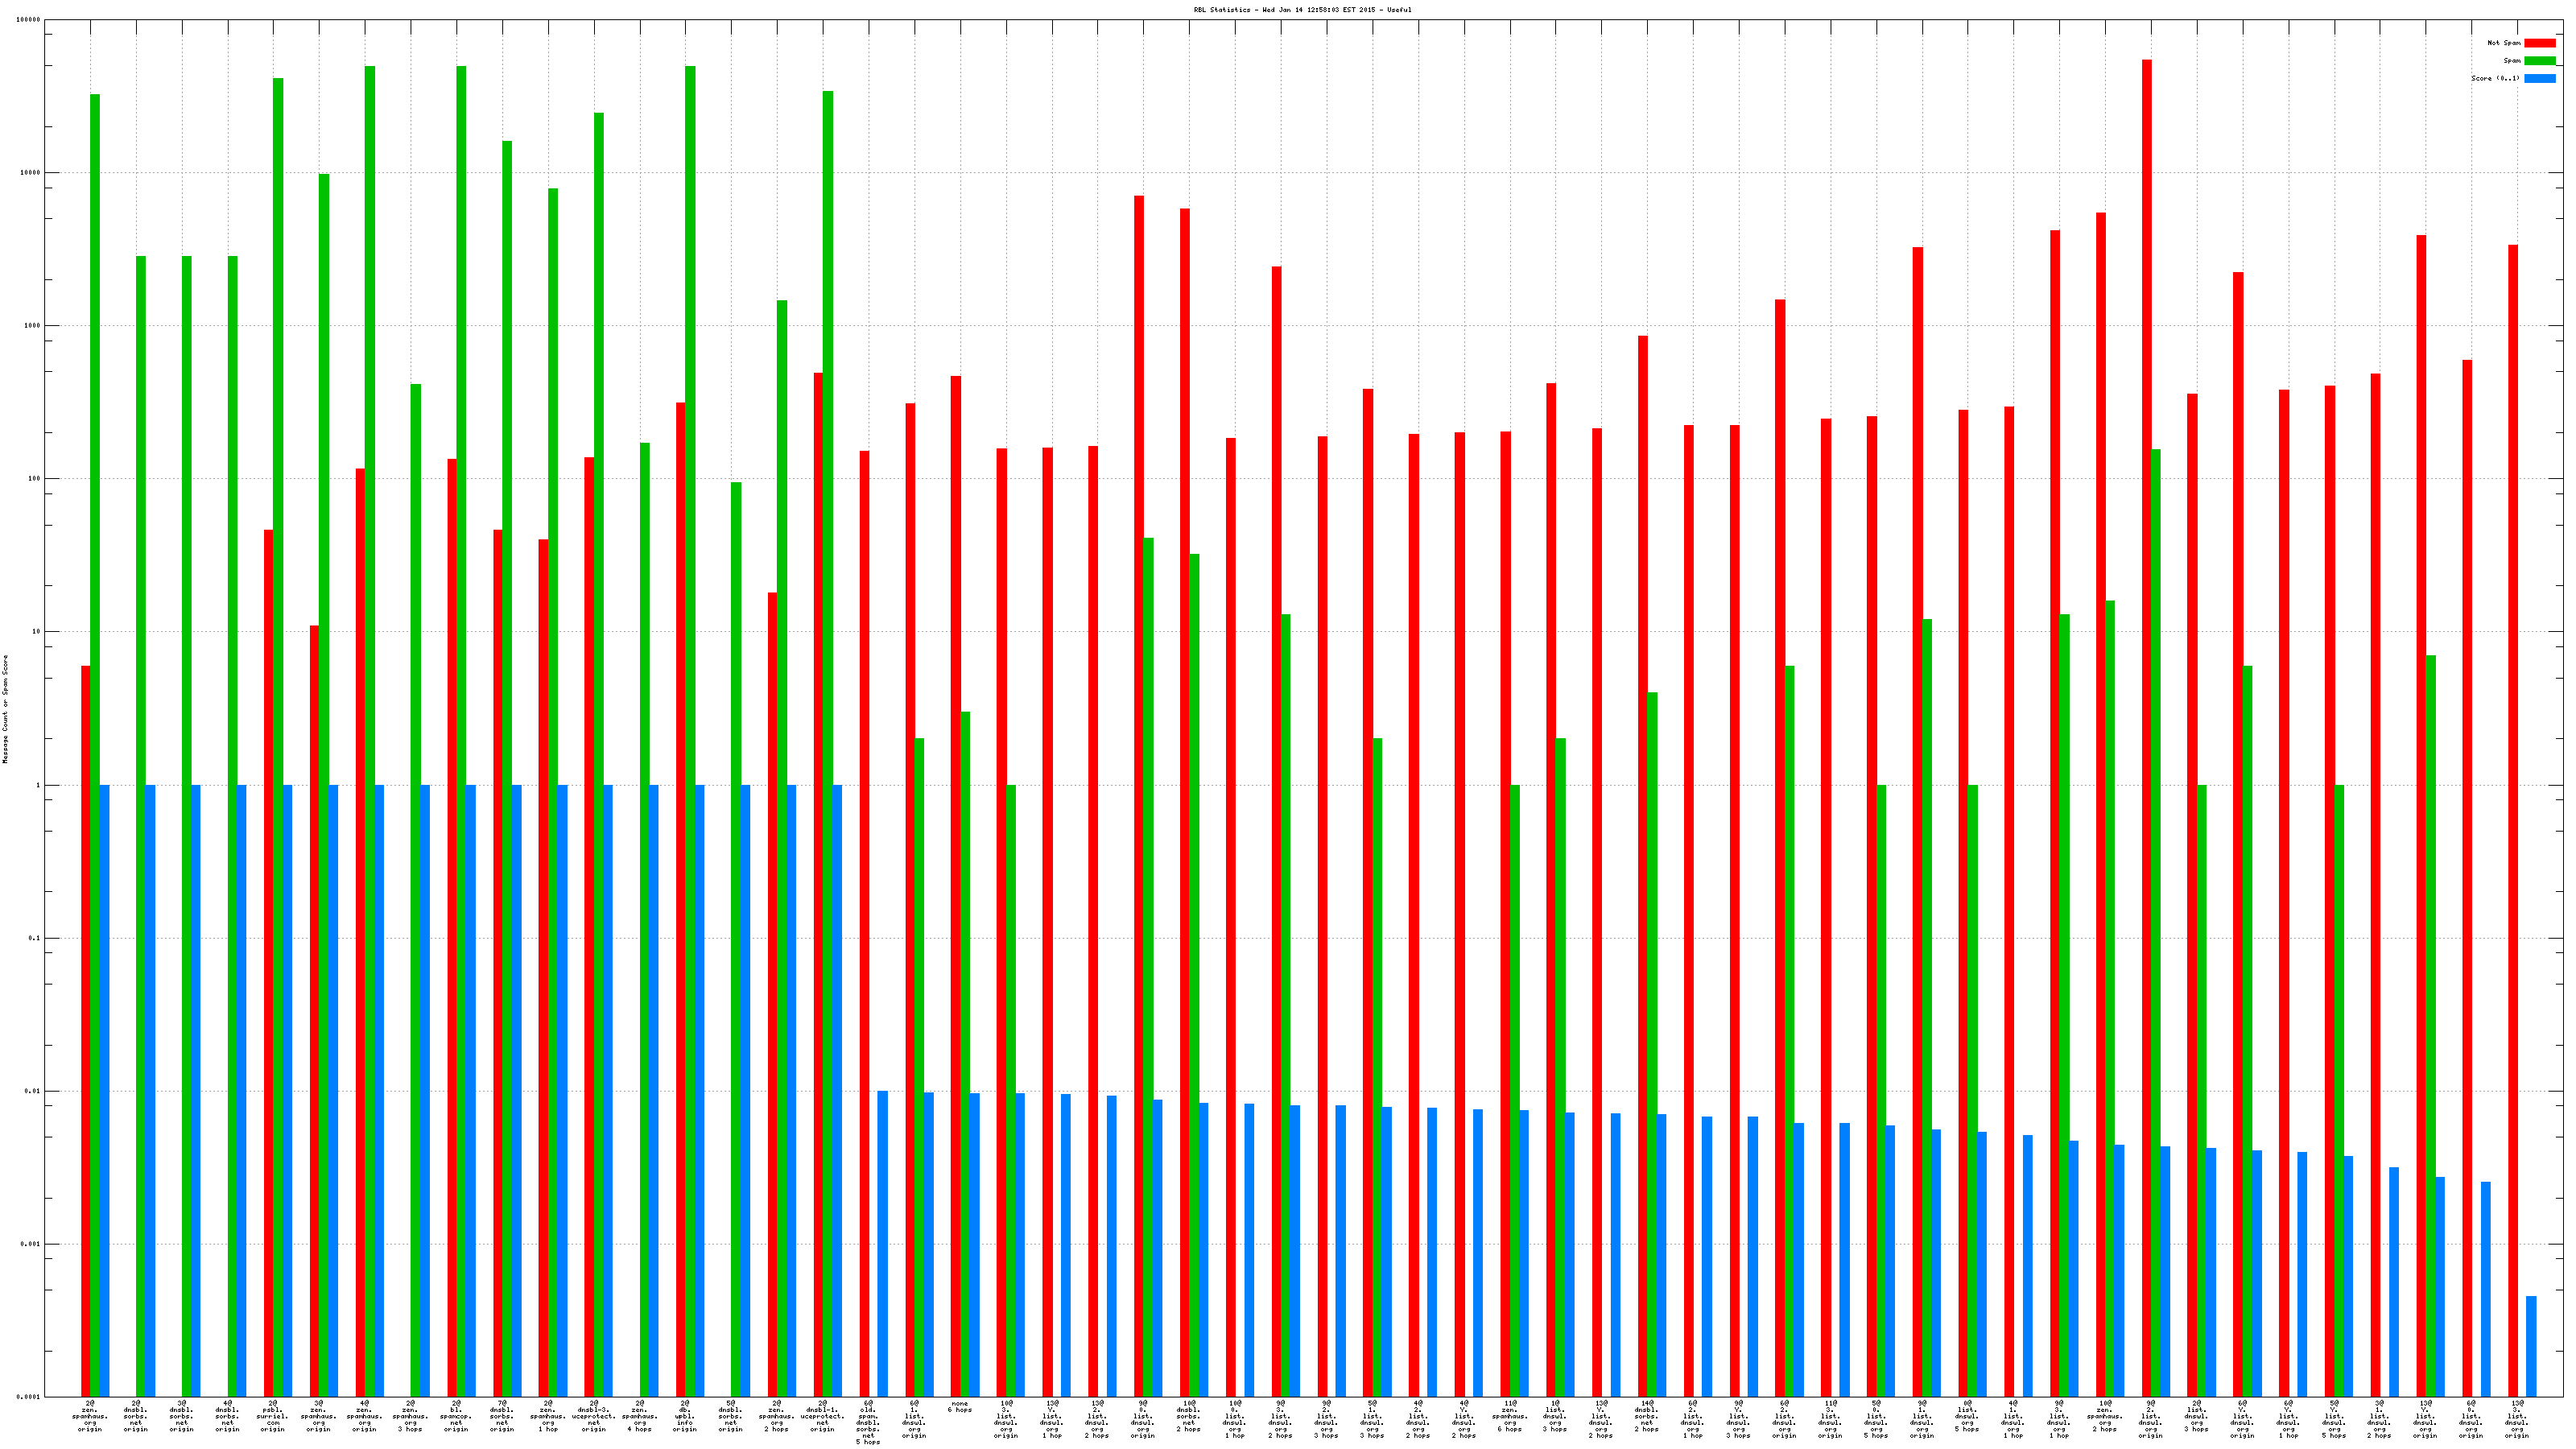Click the blue Score legend swatch
This screenshot has width=2576, height=1449.
click(2539, 78)
